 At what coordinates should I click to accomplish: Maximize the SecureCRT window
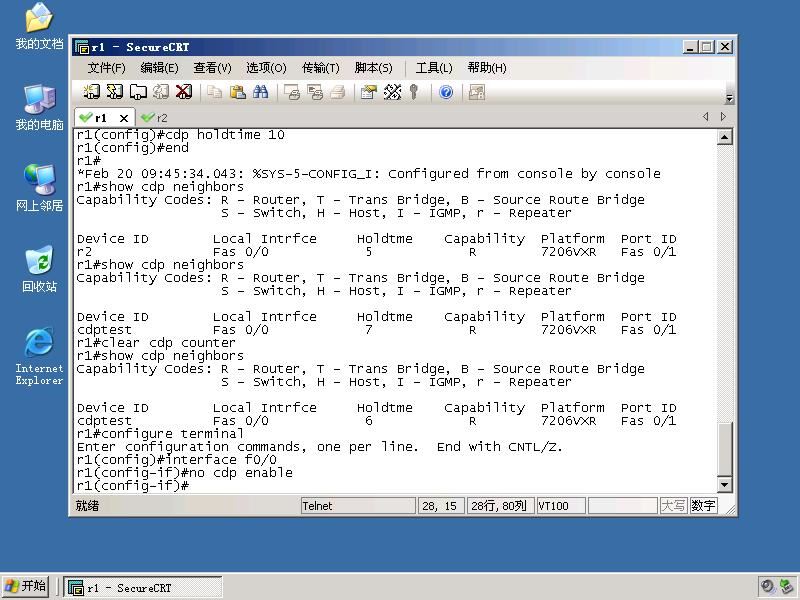707,47
